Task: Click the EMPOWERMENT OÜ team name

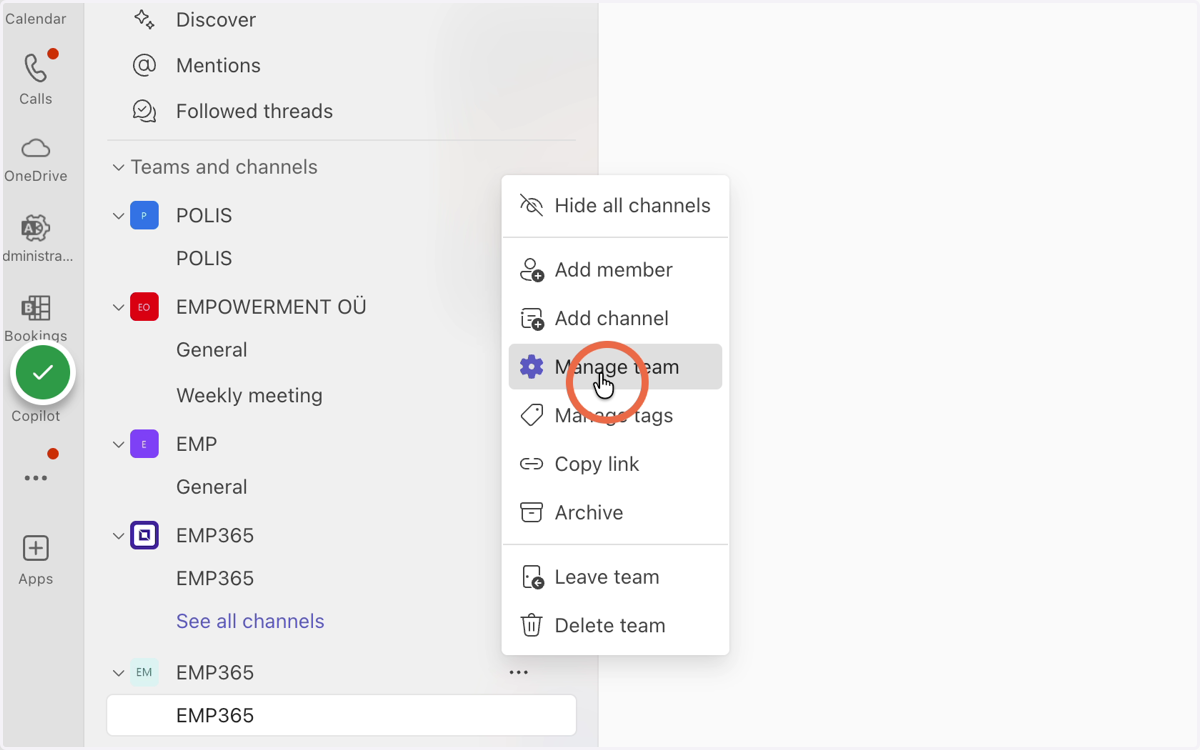Action: (x=271, y=307)
